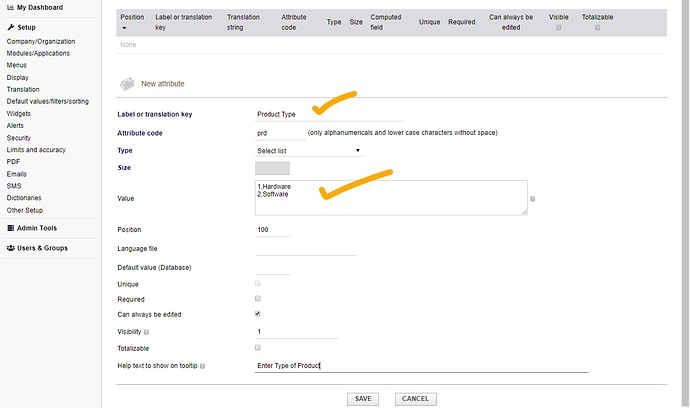Click the info icon next to Visibility
Viewport: 690px width, 408px height.
click(x=147, y=332)
